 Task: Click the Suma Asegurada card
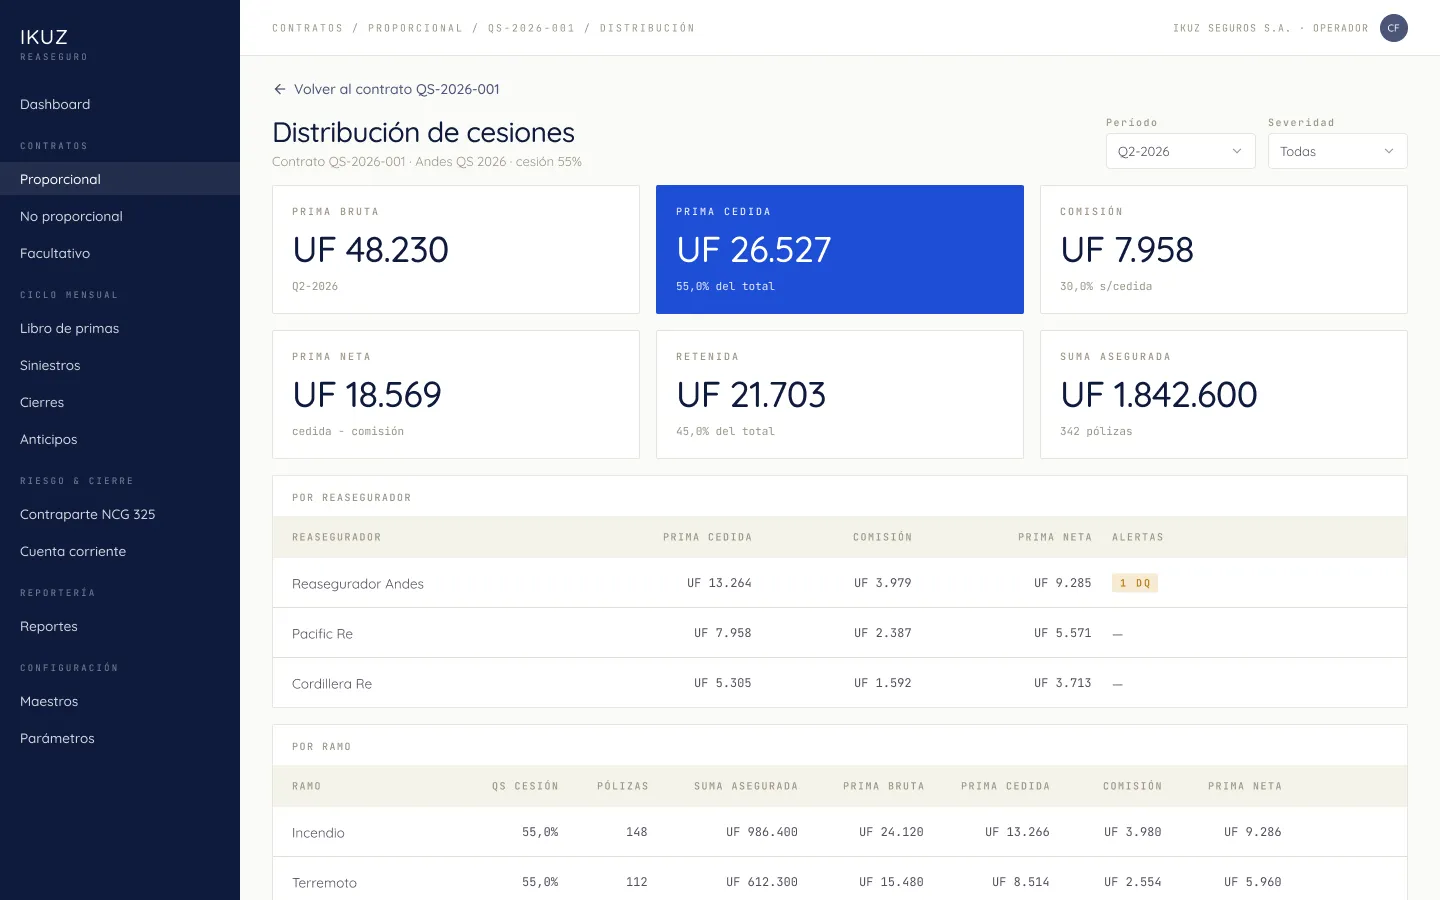(1224, 394)
